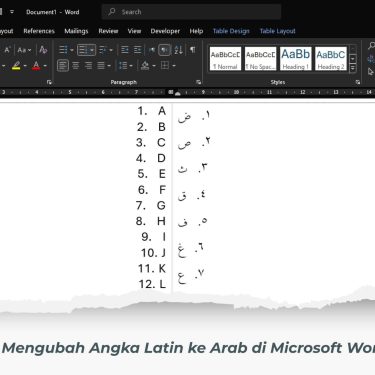Screen dimensions: 375x375
Task: Apply the Numbering list button
Action: pos(82,50)
